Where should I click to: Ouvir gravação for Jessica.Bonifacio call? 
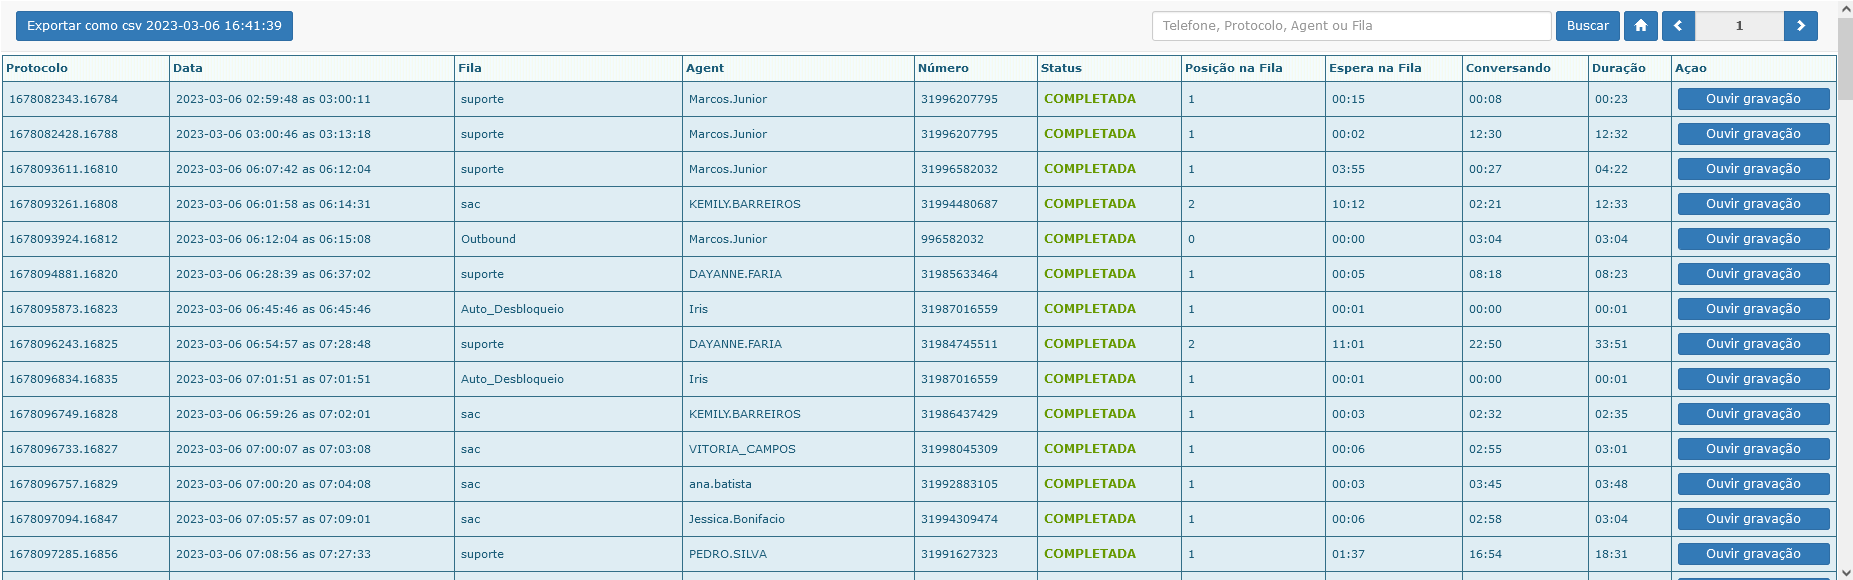1753,519
